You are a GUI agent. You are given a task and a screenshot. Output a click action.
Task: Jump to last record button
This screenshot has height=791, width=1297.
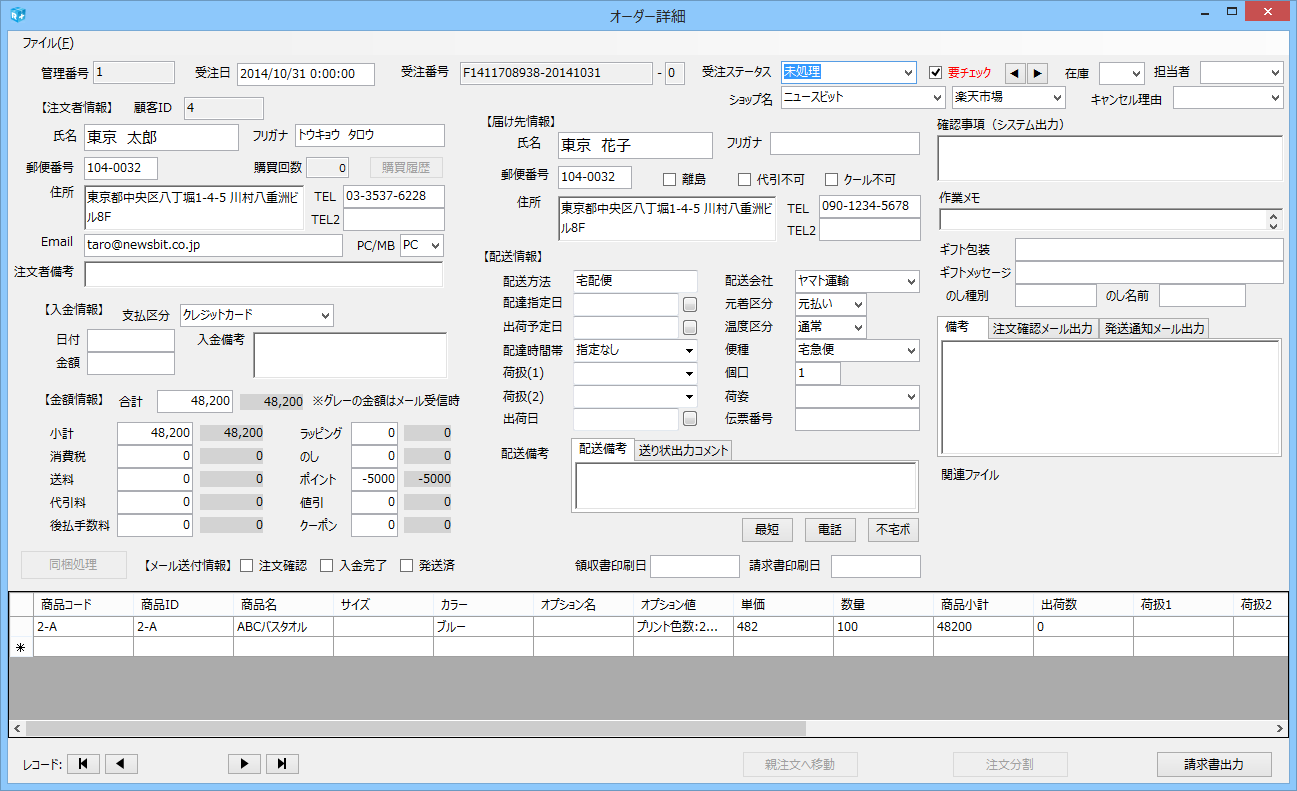pyautogui.click(x=282, y=764)
